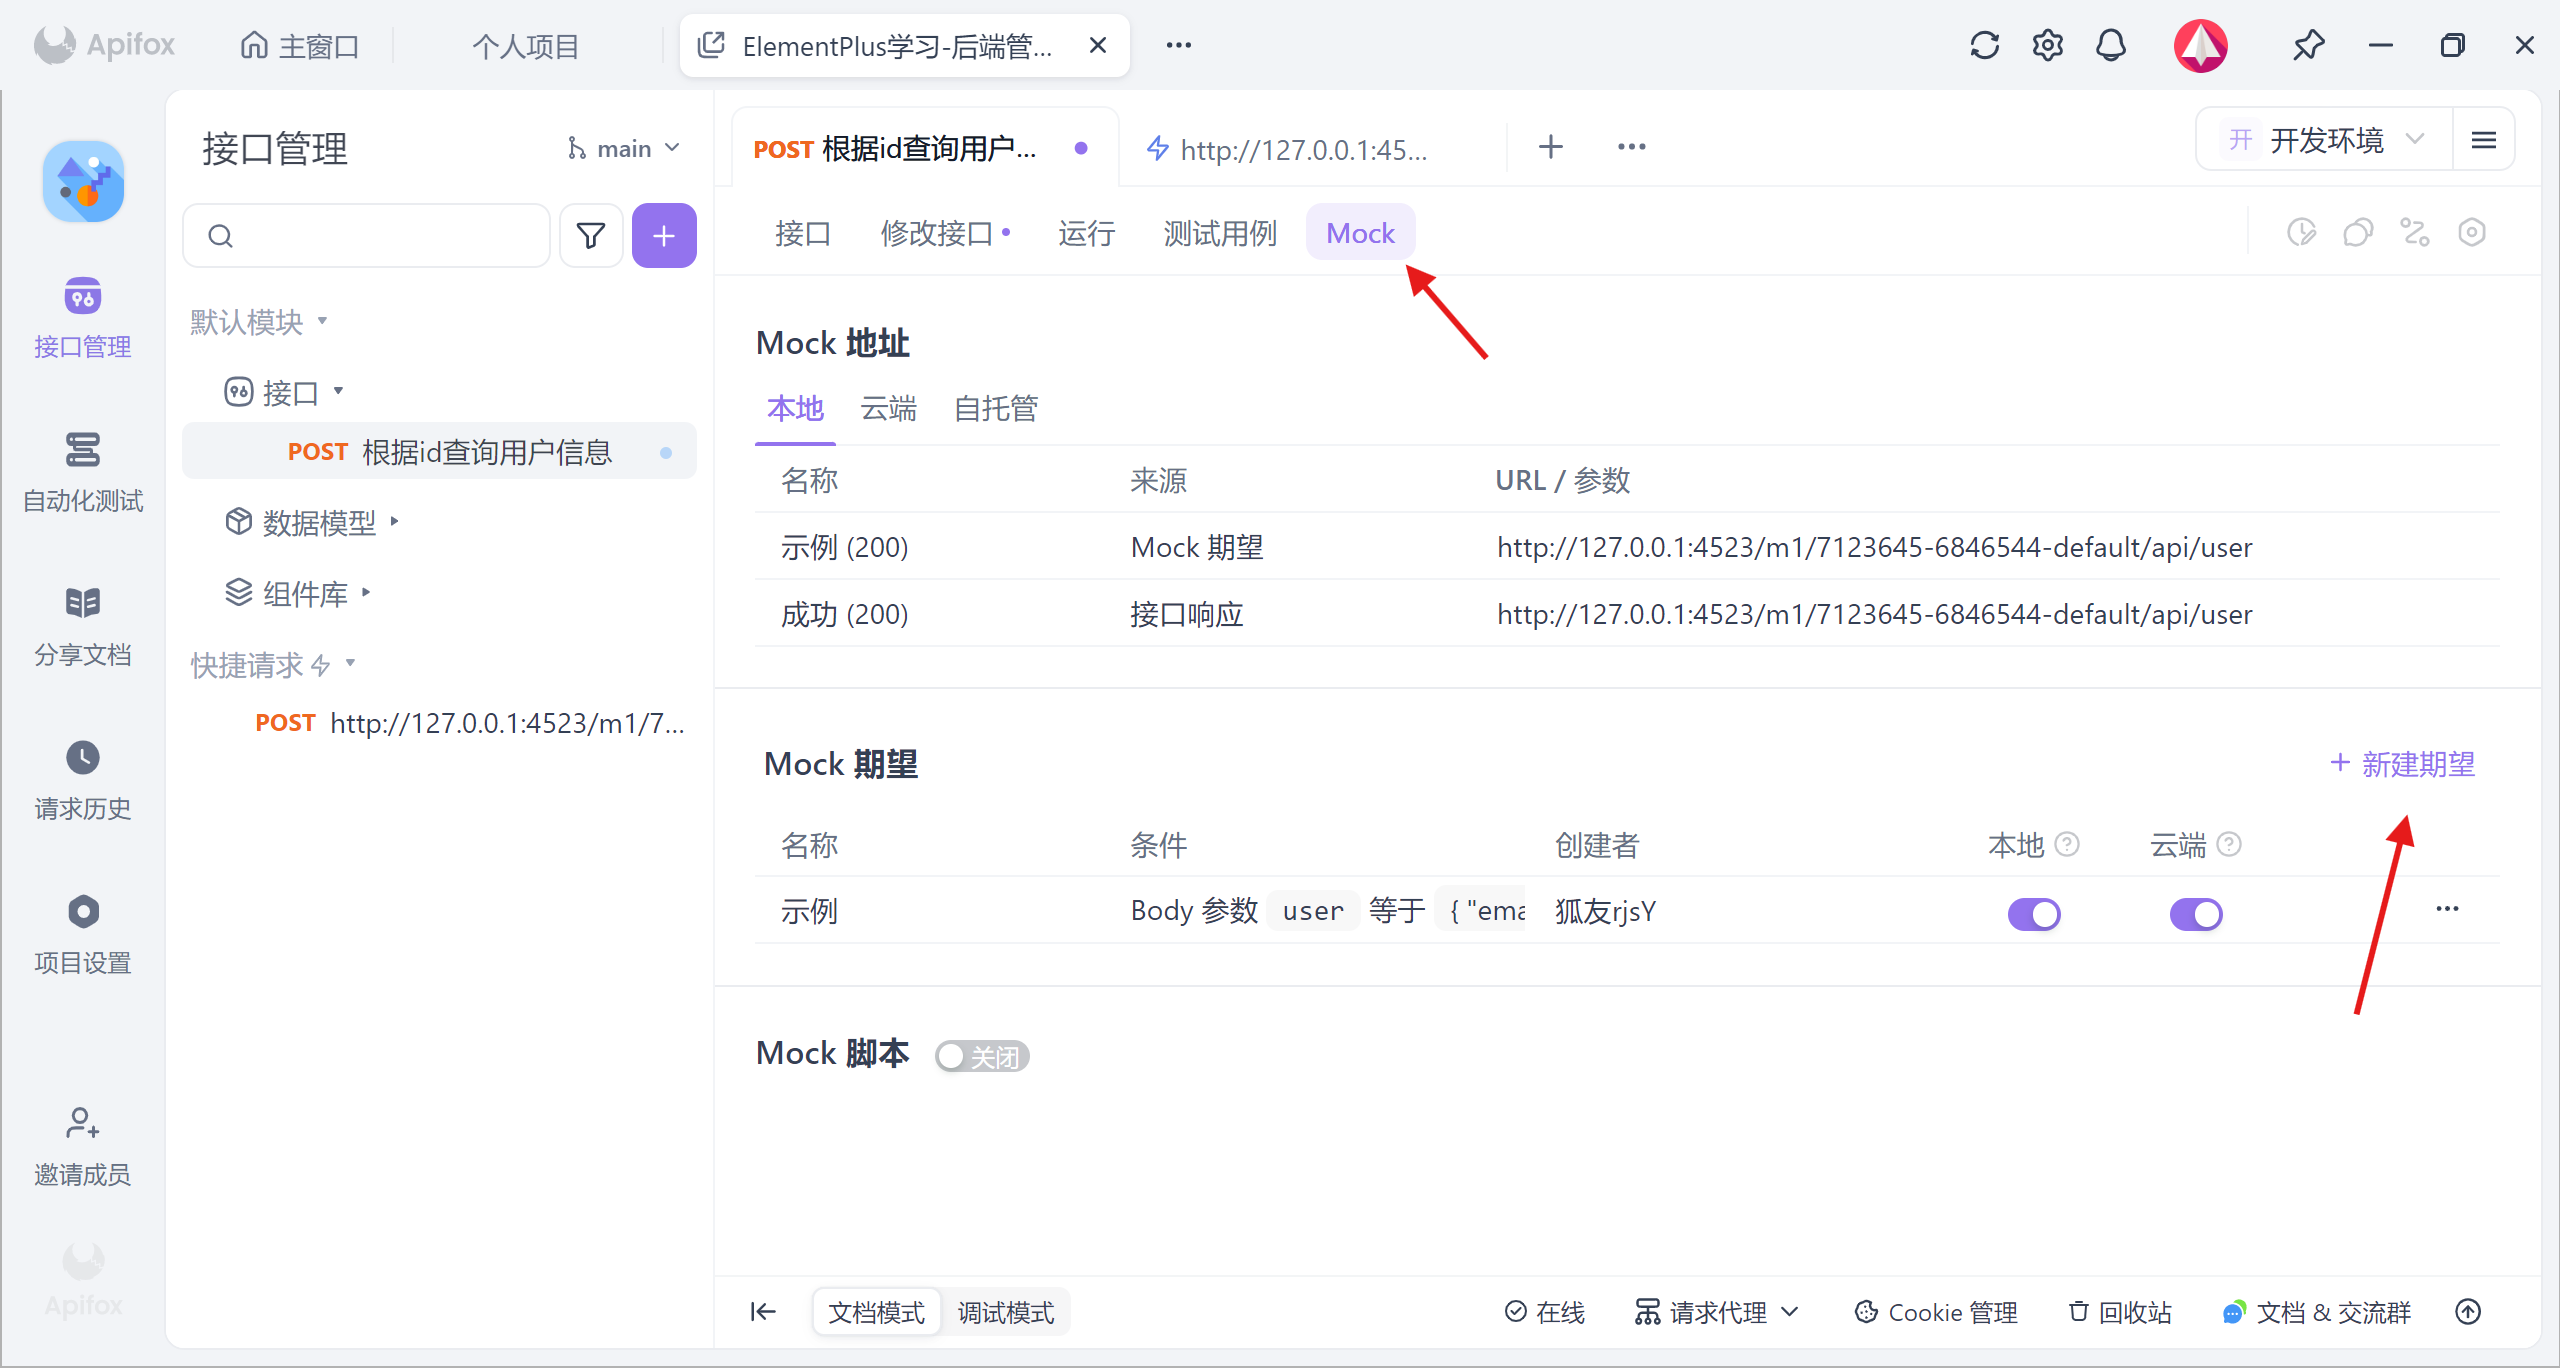Image resolution: width=2560 pixels, height=1368 pixels.
Task: Enable the Mock 脚本 switch
Action: [x=981, y=1056]
